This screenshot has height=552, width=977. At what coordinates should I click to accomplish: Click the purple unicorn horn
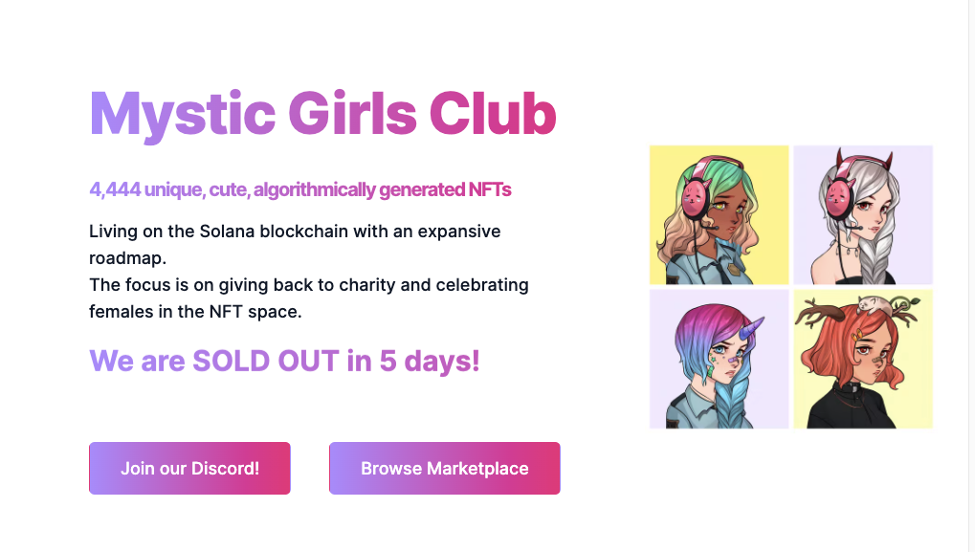(750, 329)
